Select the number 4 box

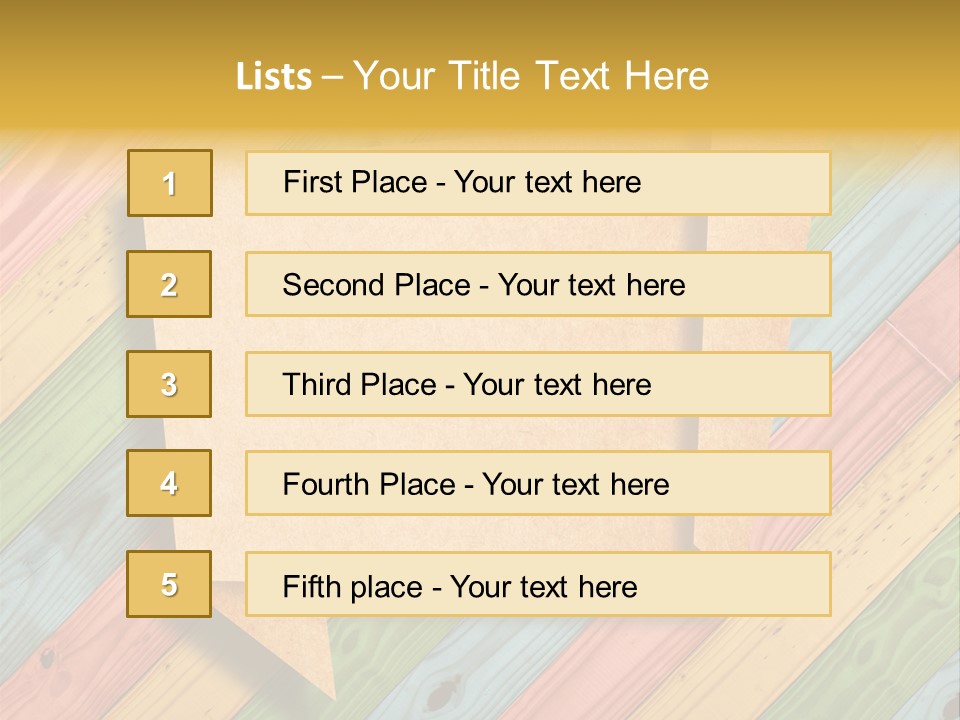169,484
